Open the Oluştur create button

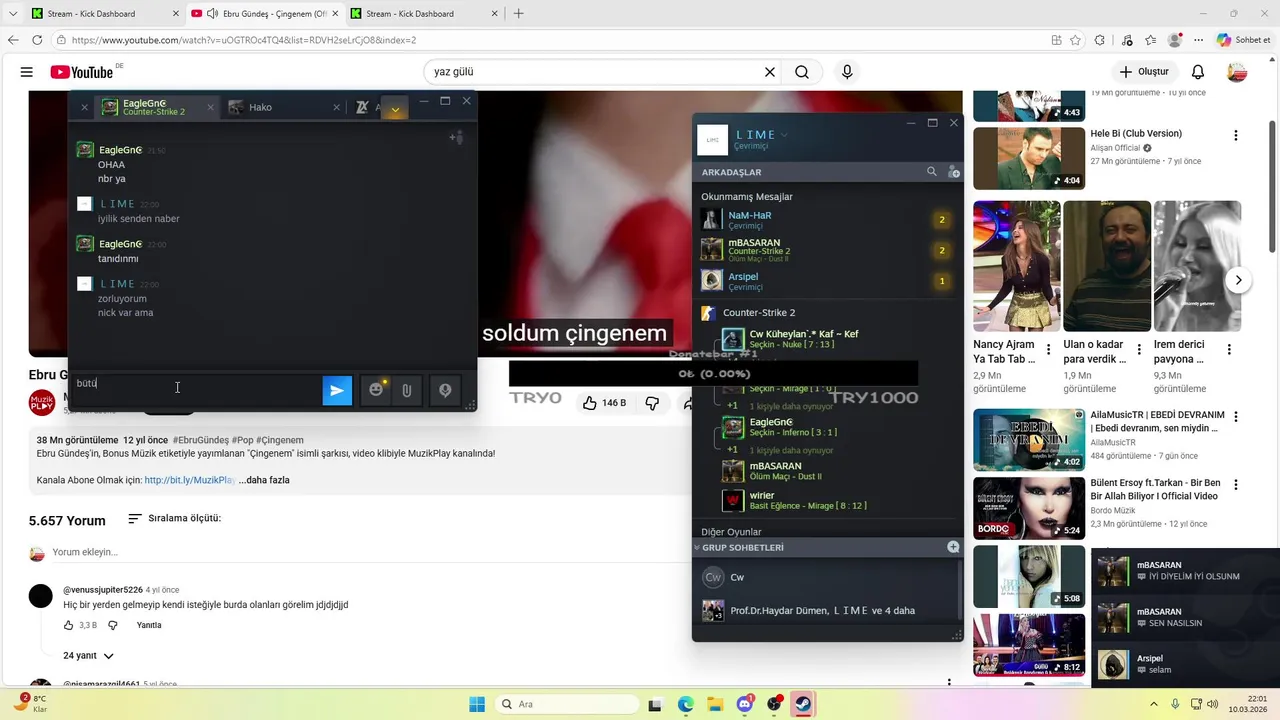click(x=1144, y=72)
